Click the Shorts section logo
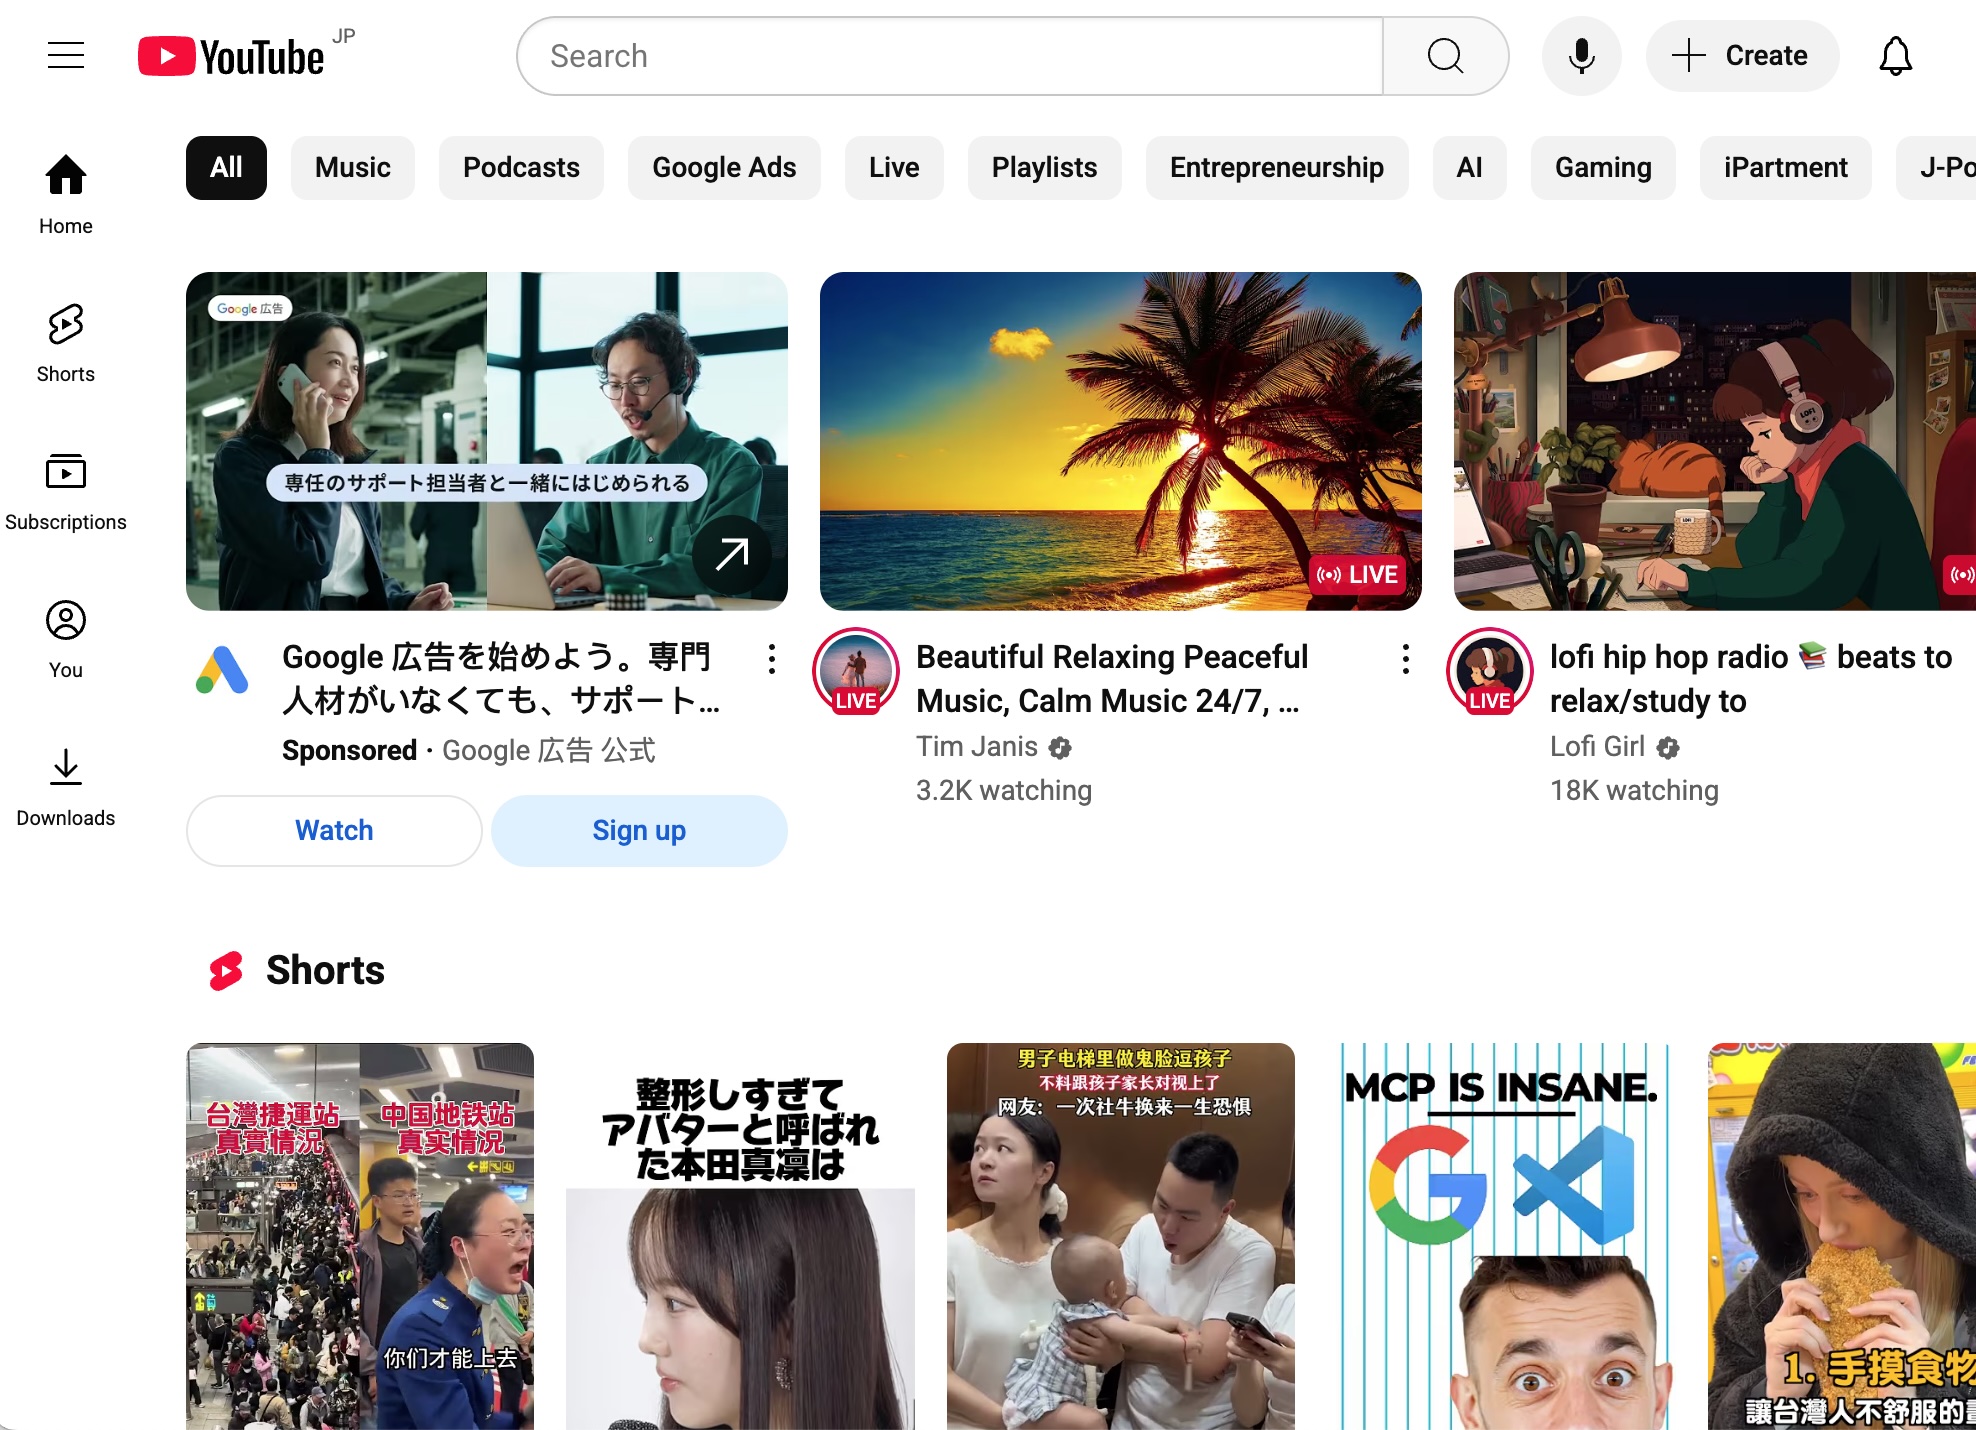The height and width of the screenshot is (1430, 1976). (x=226, y=970)
